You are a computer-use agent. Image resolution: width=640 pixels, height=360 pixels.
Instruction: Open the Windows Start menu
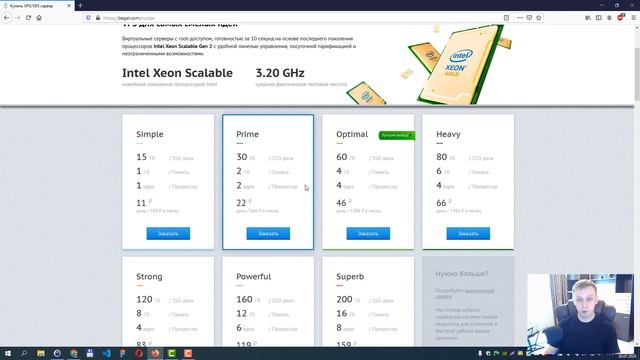pos(8,353)
